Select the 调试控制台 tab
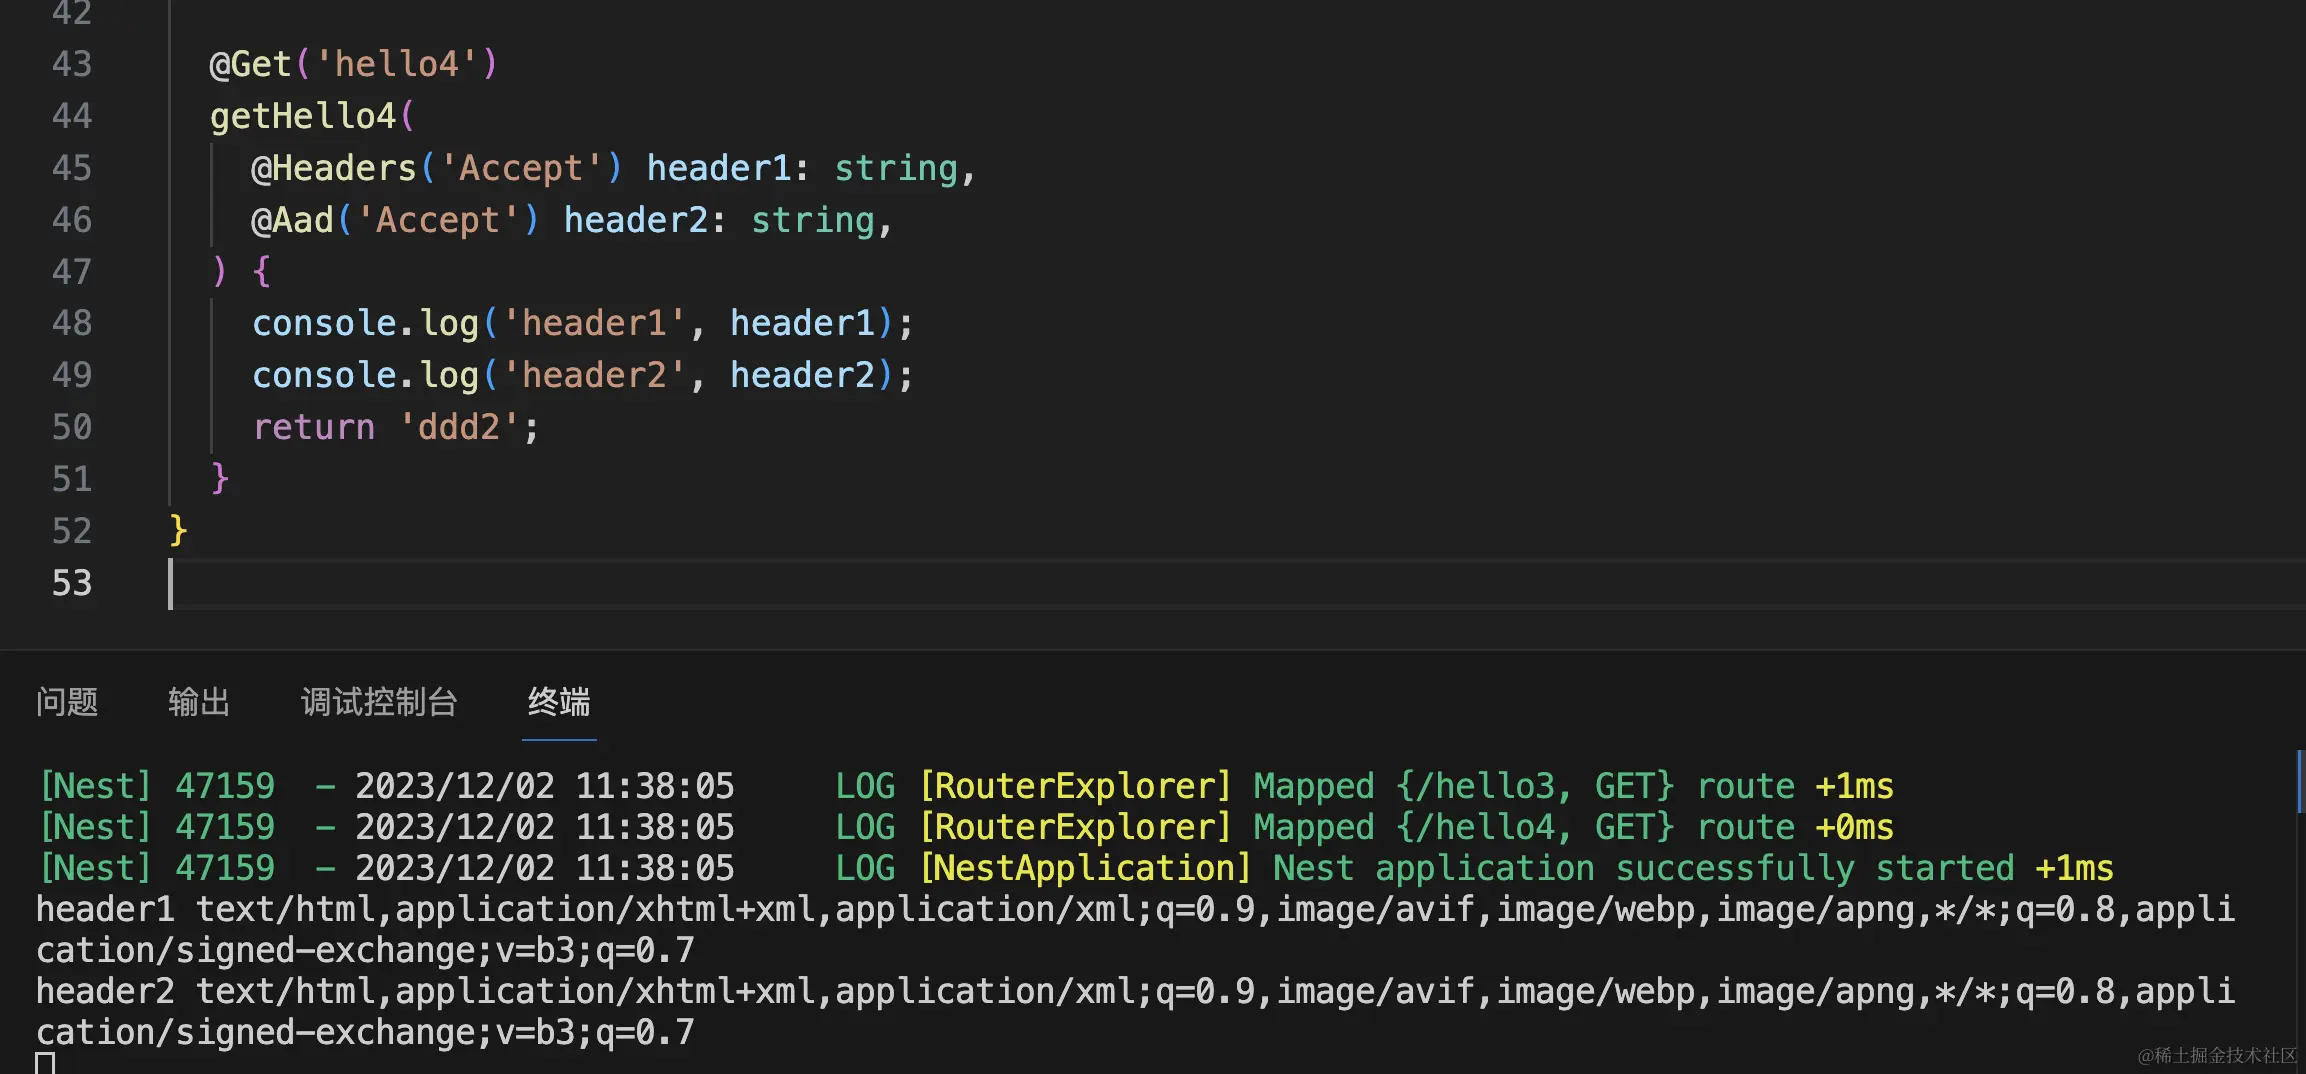2306x1074 pixels. pos(379,702)
